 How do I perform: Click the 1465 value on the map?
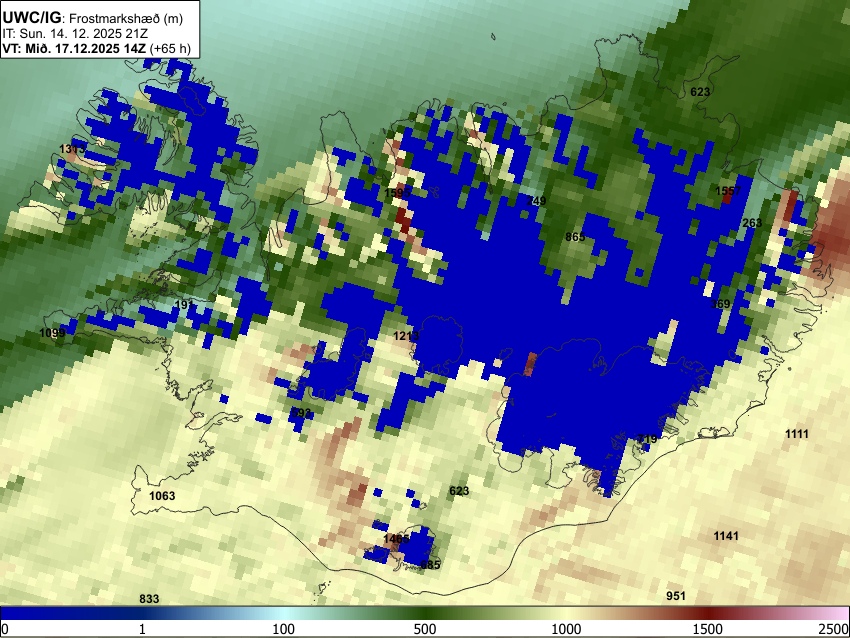[x=396, y=539]
